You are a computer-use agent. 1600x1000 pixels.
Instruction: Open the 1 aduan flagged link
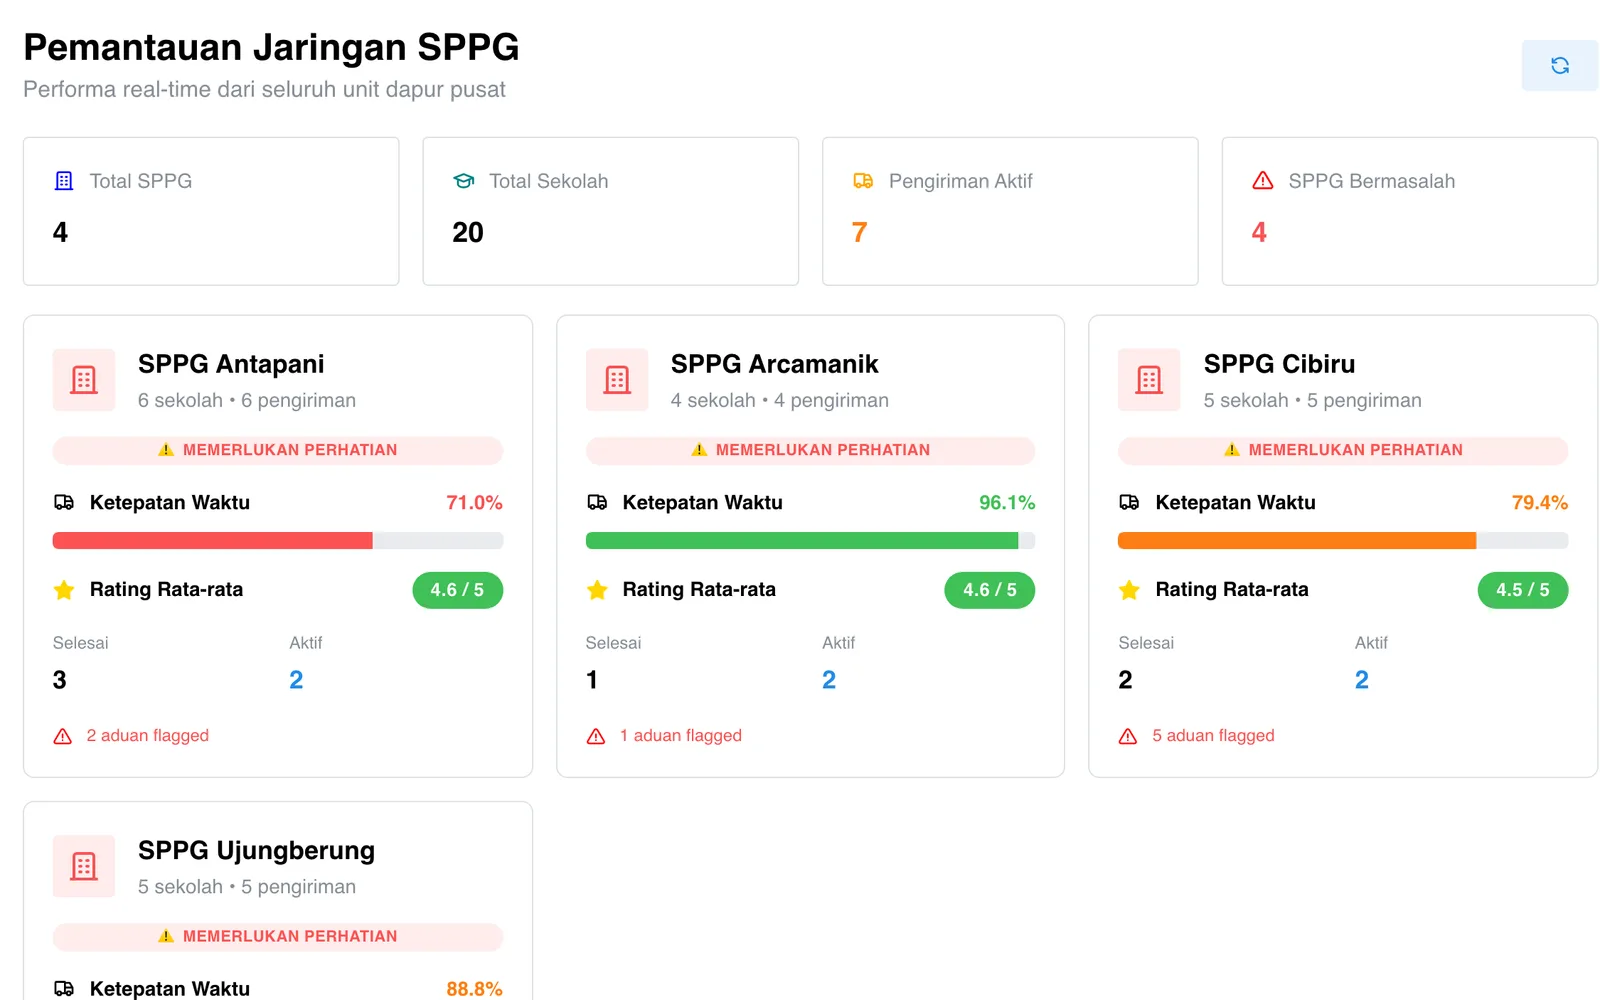tap(681, 736)
